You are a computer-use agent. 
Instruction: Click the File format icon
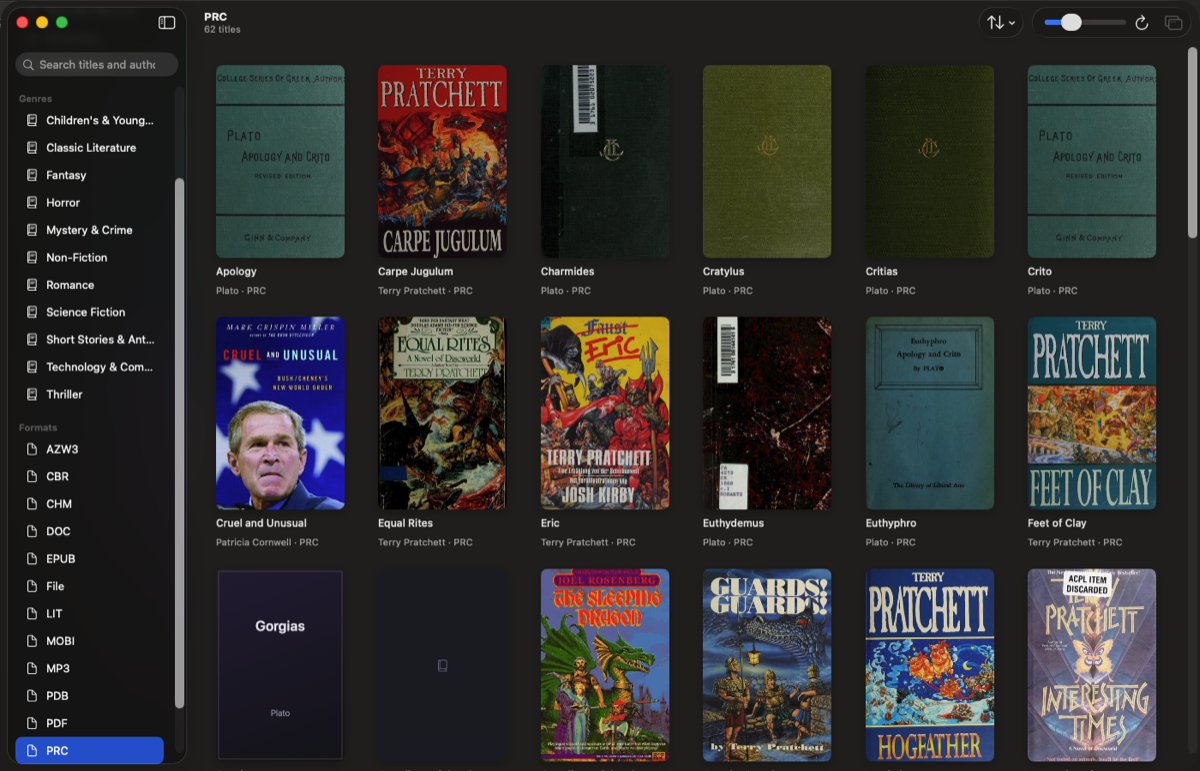tap(31, 586)
